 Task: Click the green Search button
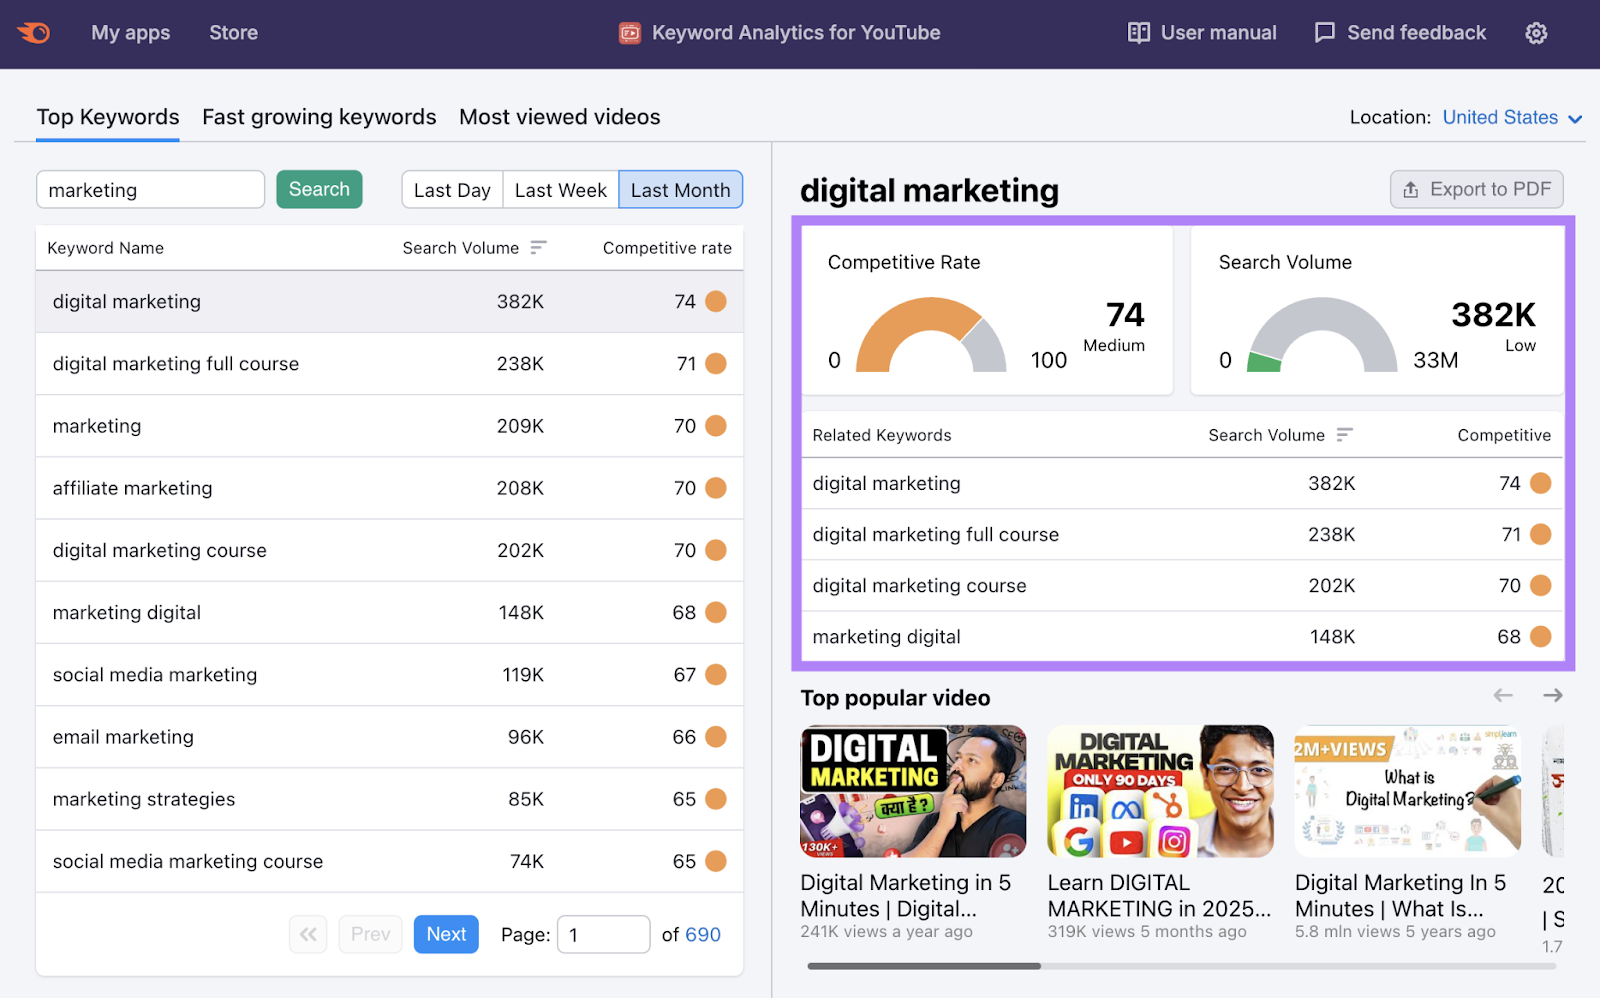coord(319,189)
